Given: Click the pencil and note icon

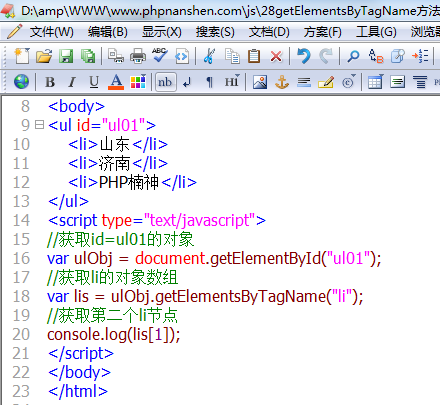Looking at the screenshot, I should [326, 82].
